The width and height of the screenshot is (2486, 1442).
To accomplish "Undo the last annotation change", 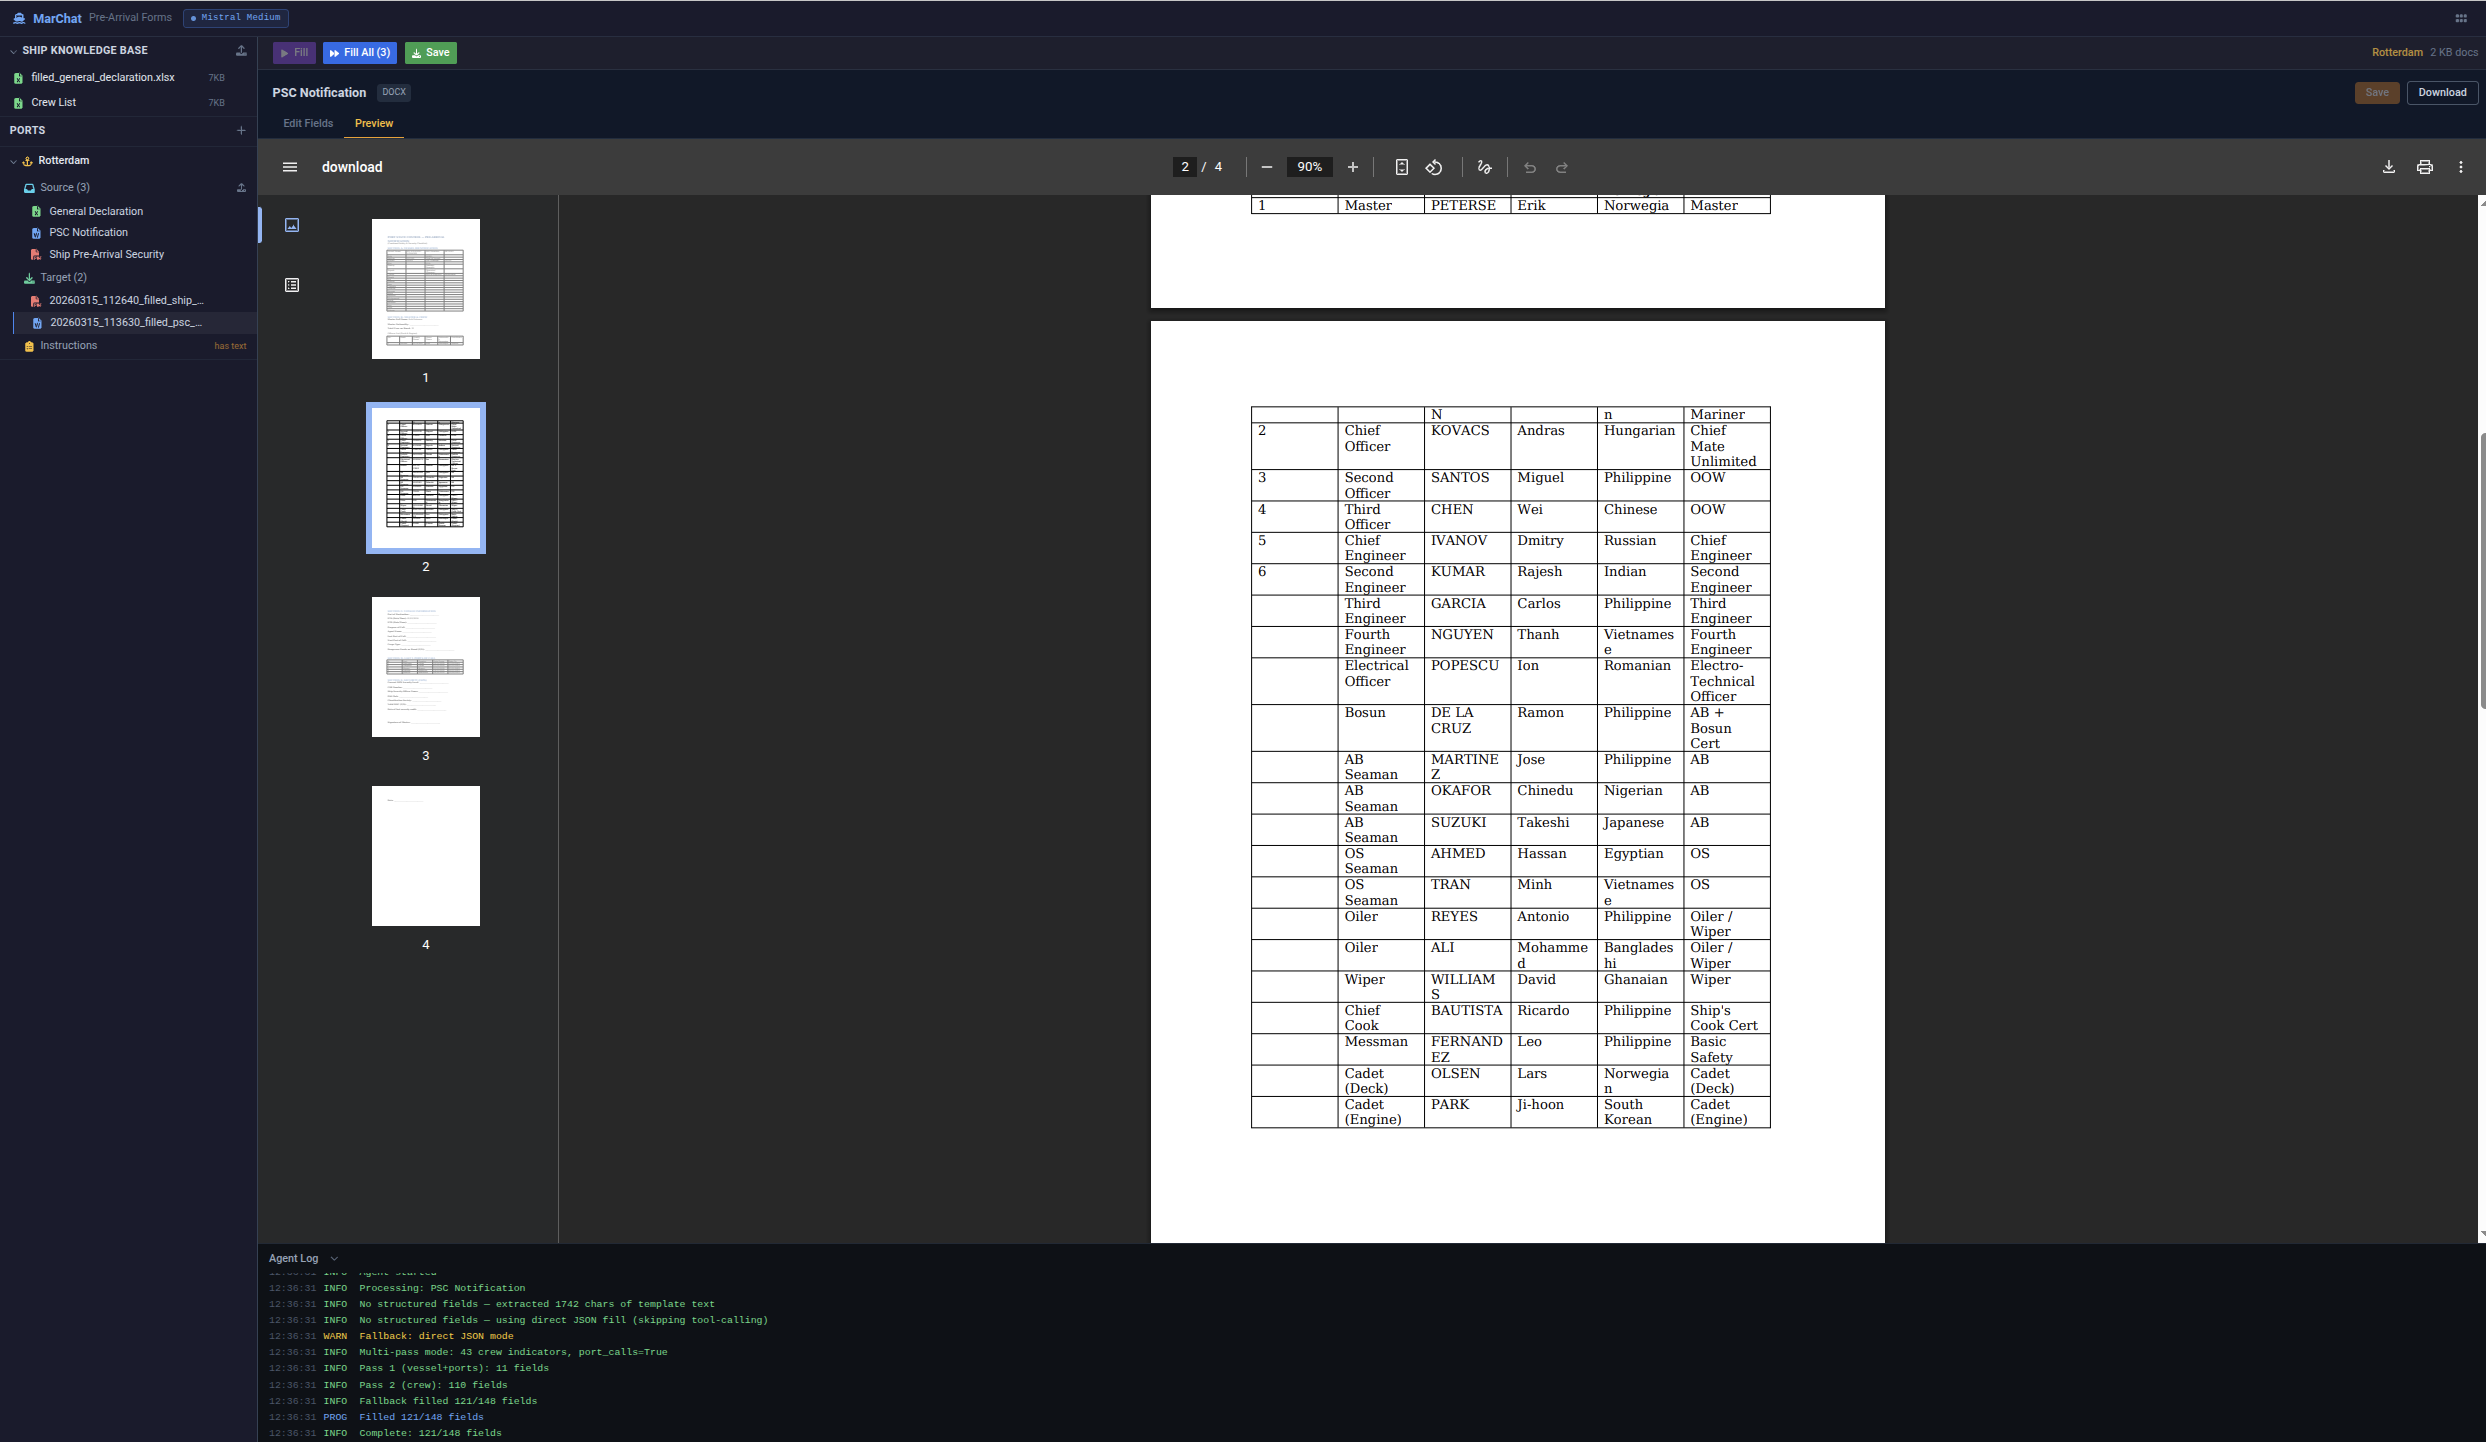I will click(1529, 167).
